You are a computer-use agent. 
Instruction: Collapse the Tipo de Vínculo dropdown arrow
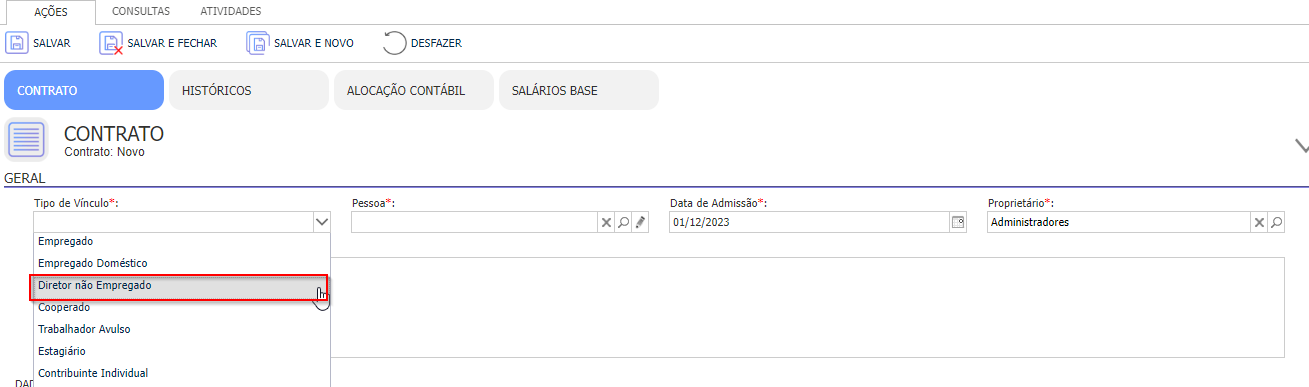click(321, 222)
